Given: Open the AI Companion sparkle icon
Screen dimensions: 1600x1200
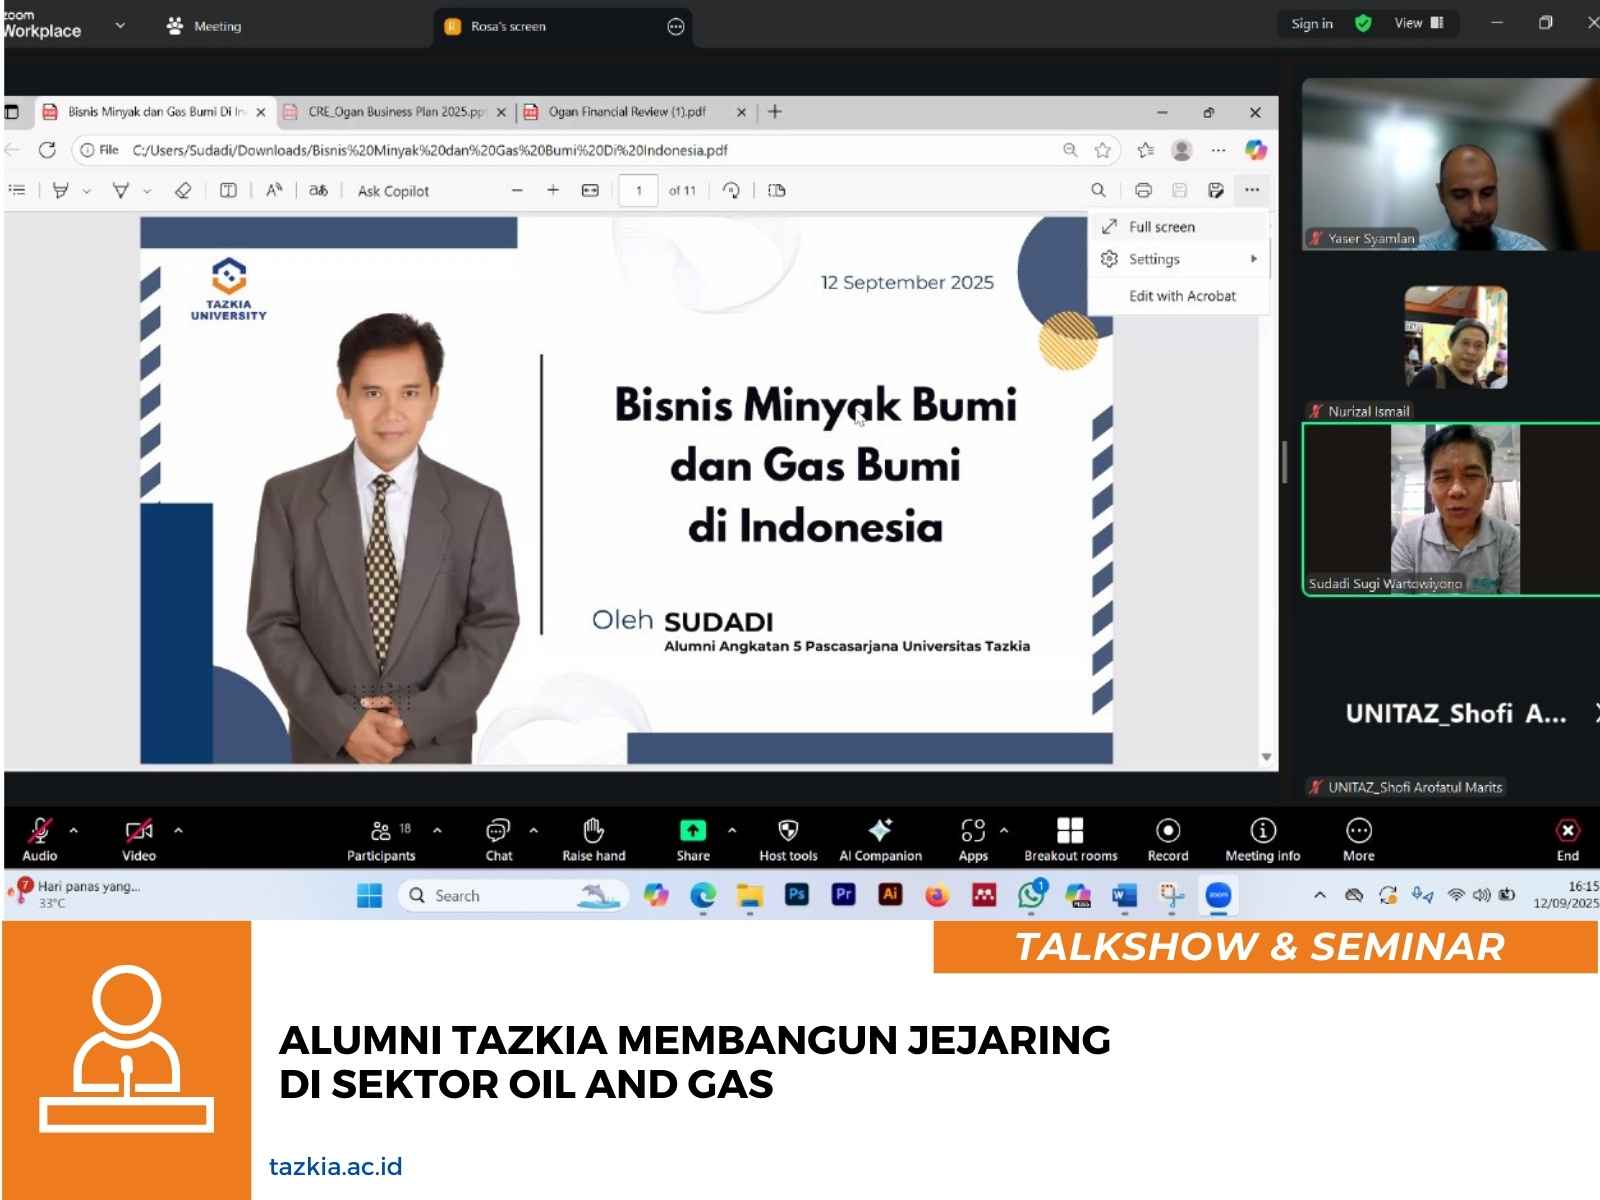Looking at the screenshot, I should click(x=880, y=831).
